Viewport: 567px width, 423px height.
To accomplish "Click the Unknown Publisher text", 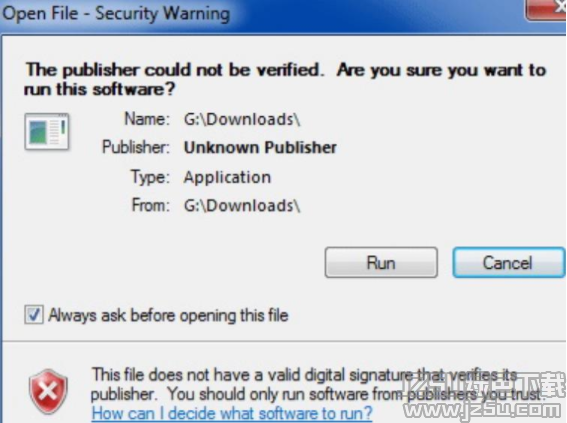I will (x=260, y=148).
